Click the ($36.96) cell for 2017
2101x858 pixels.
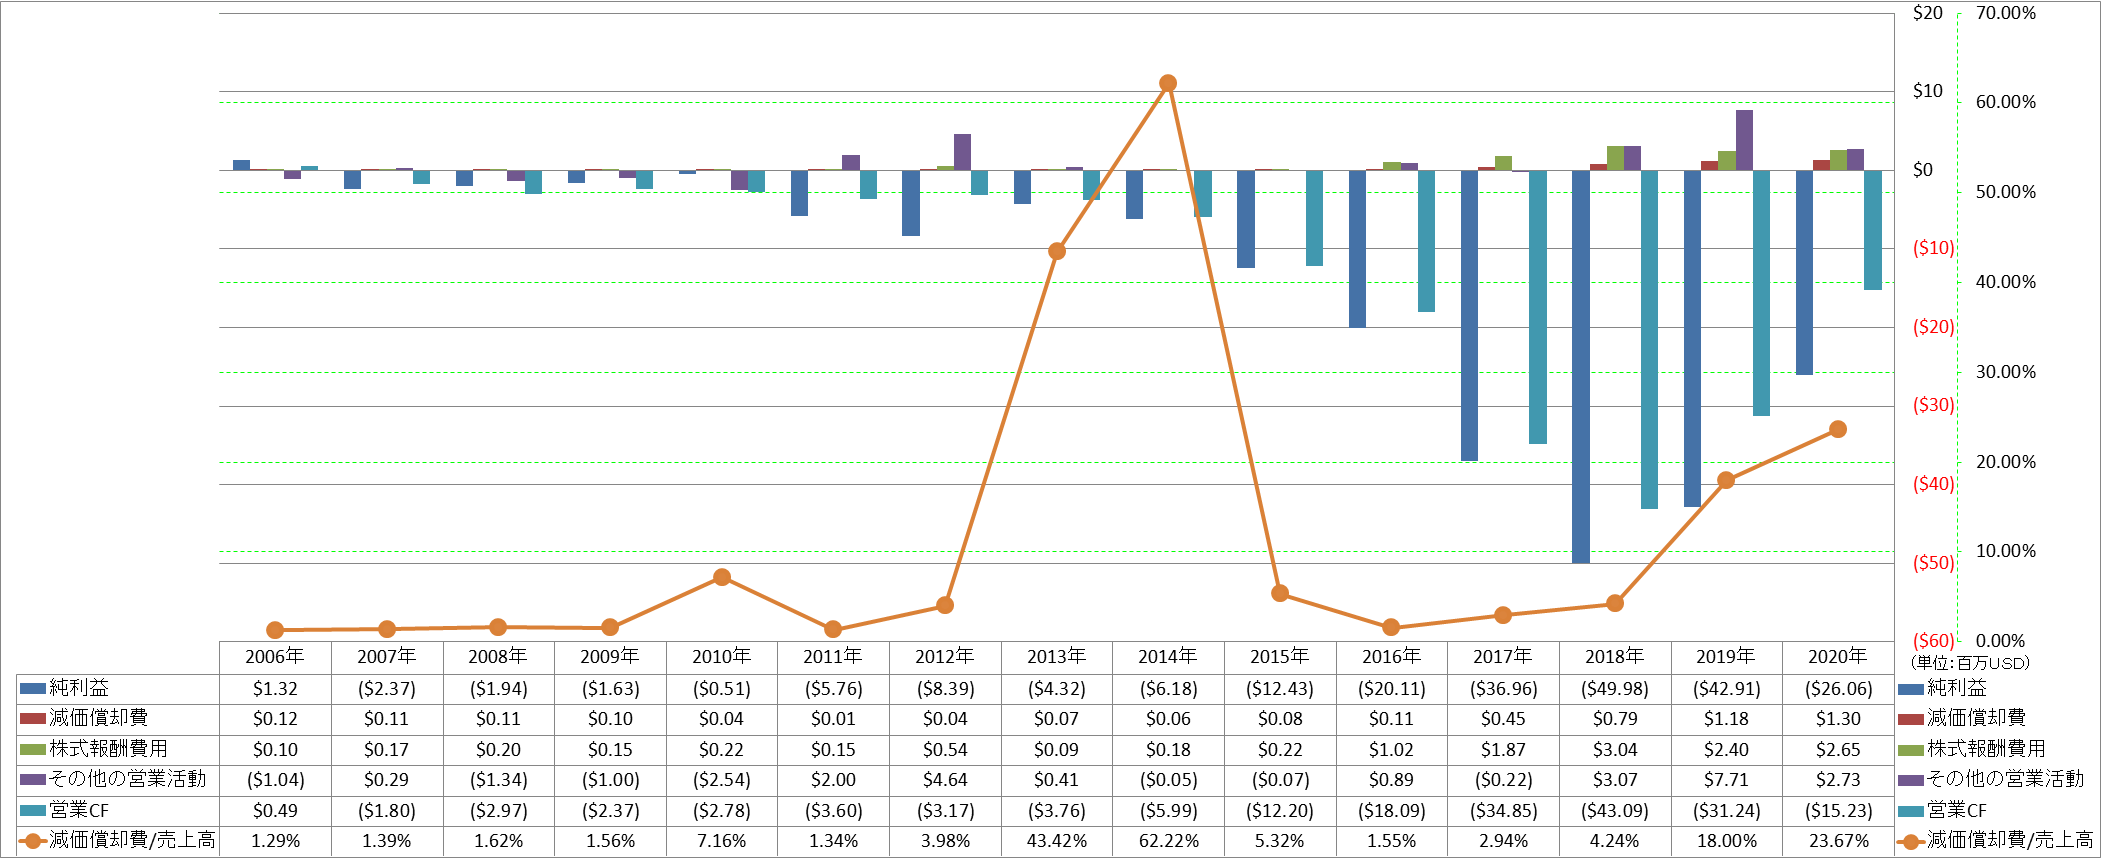[x=1503, y=689]
